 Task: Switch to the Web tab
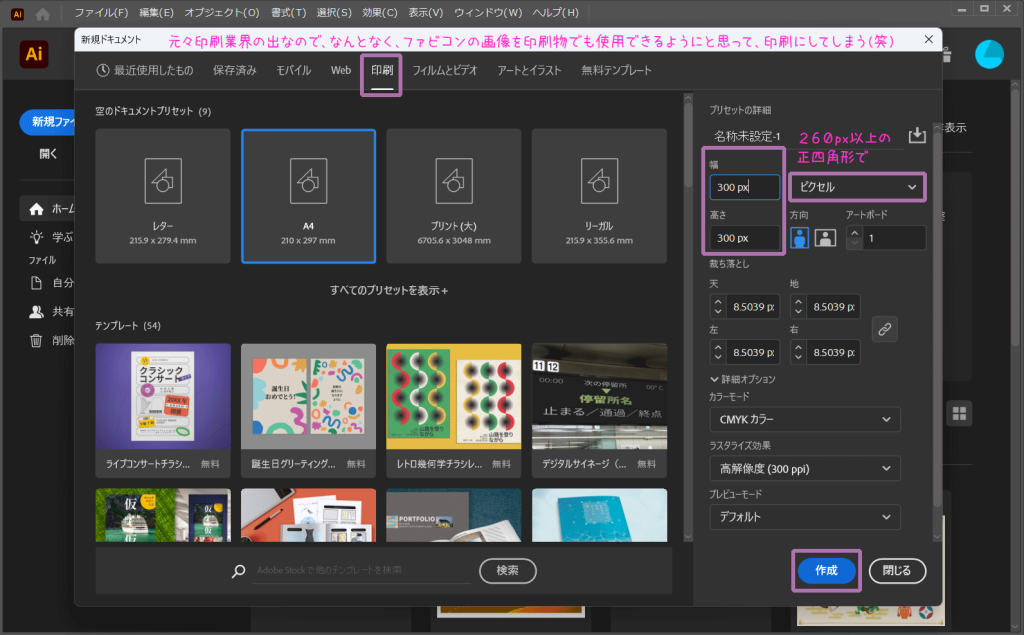tap(341, 71)
